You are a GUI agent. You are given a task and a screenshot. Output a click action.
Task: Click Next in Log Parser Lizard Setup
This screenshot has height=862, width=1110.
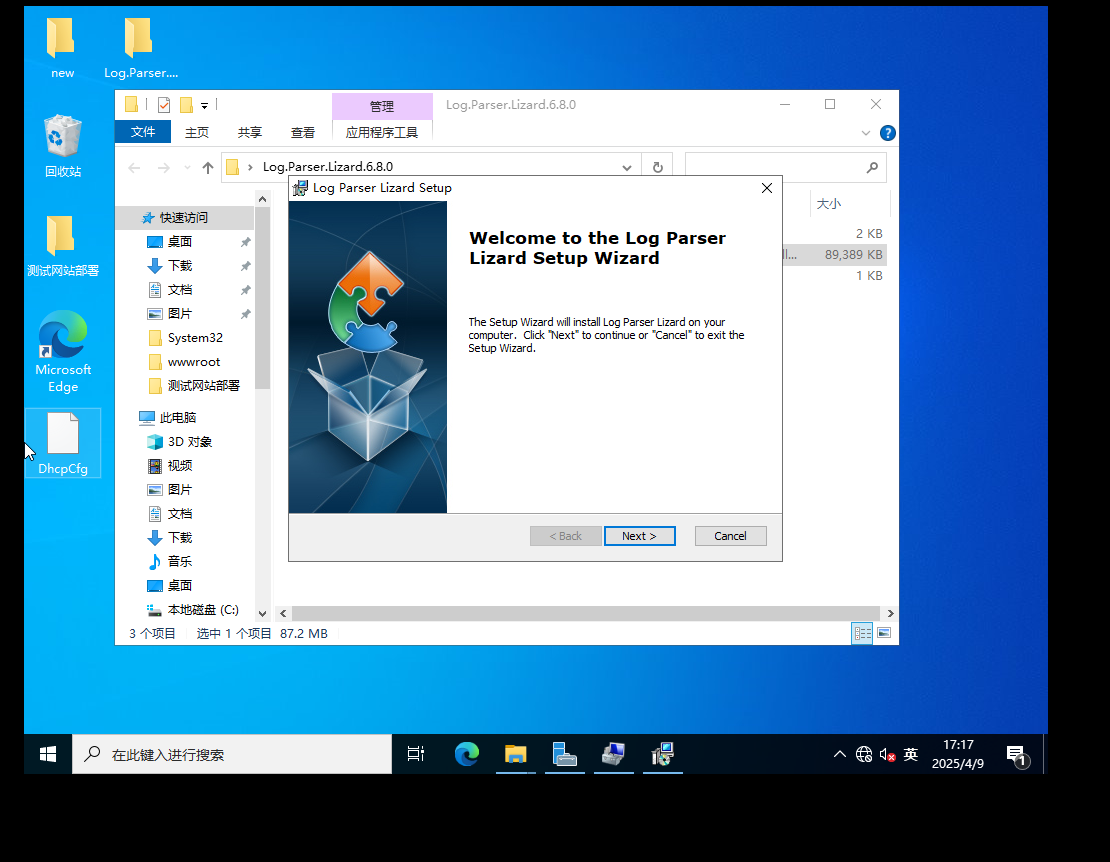click(639, 536)
